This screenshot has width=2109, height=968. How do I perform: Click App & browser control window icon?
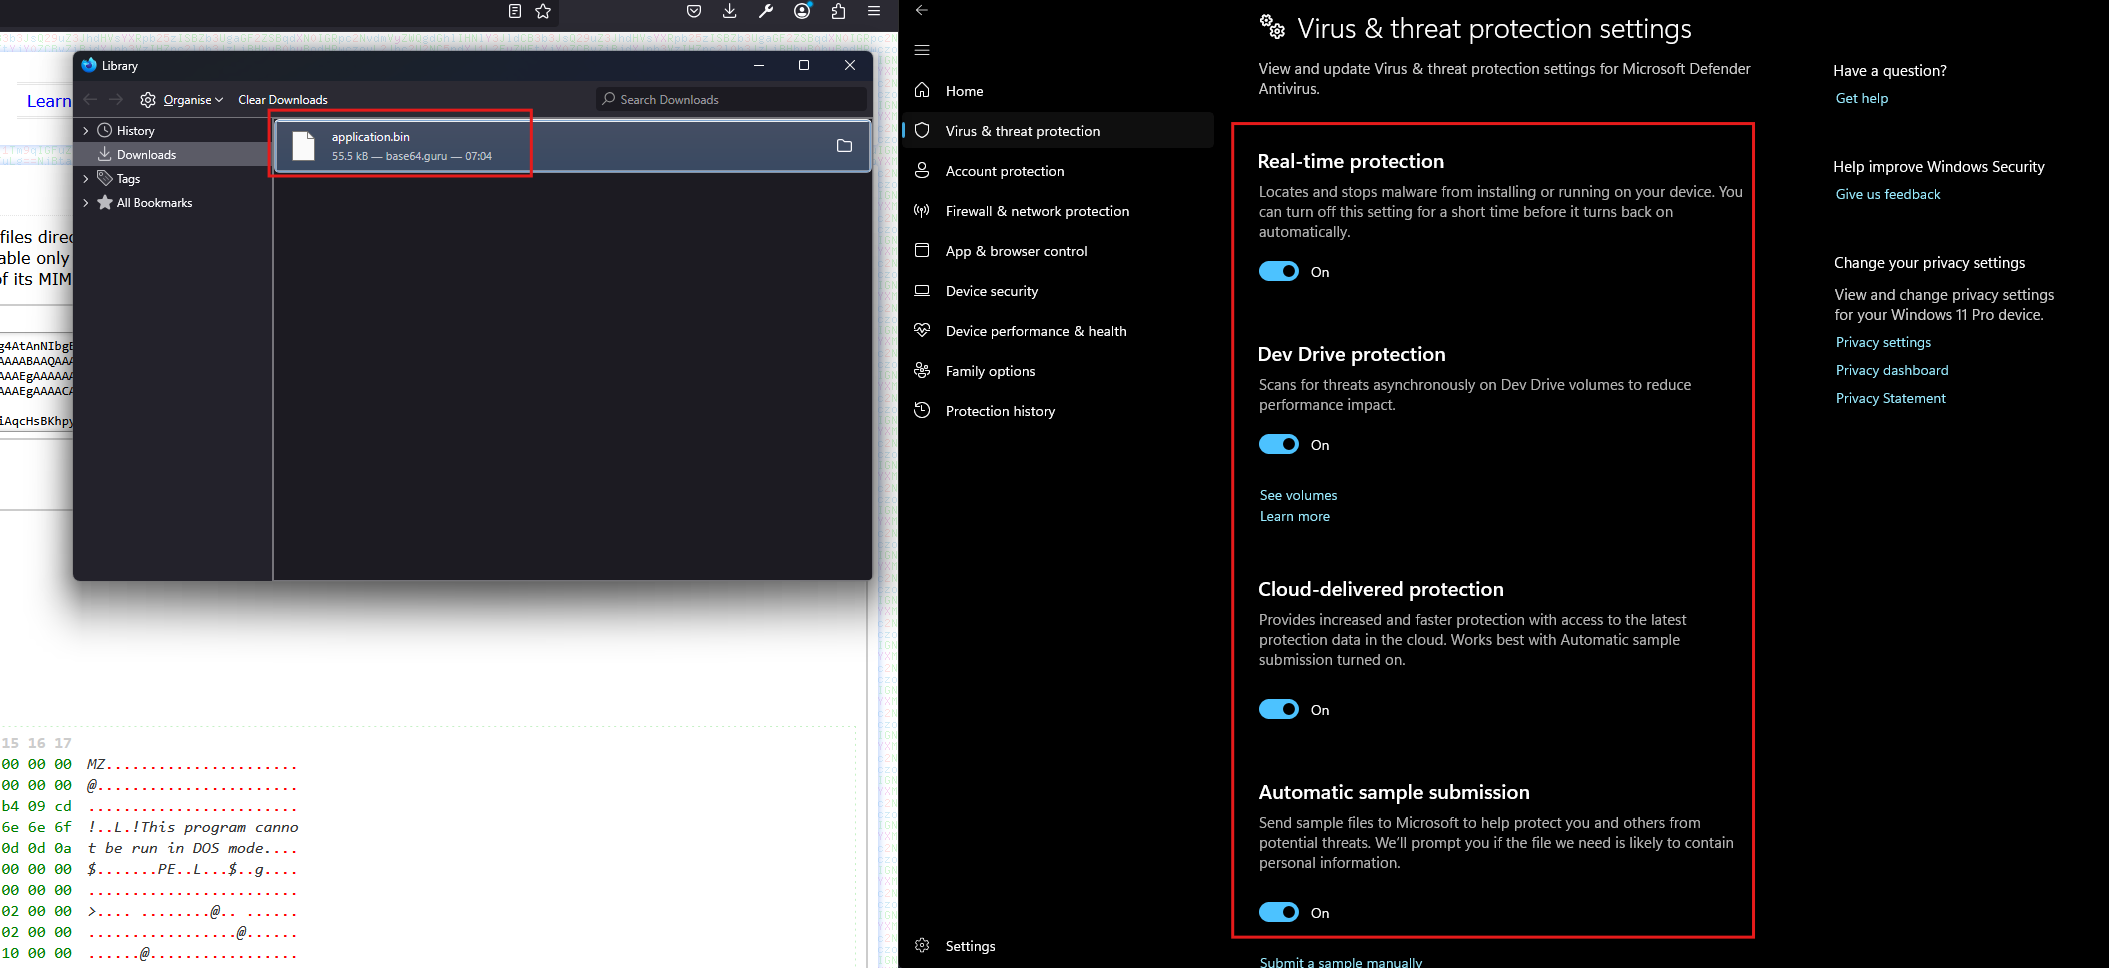(x=922, y=250)
